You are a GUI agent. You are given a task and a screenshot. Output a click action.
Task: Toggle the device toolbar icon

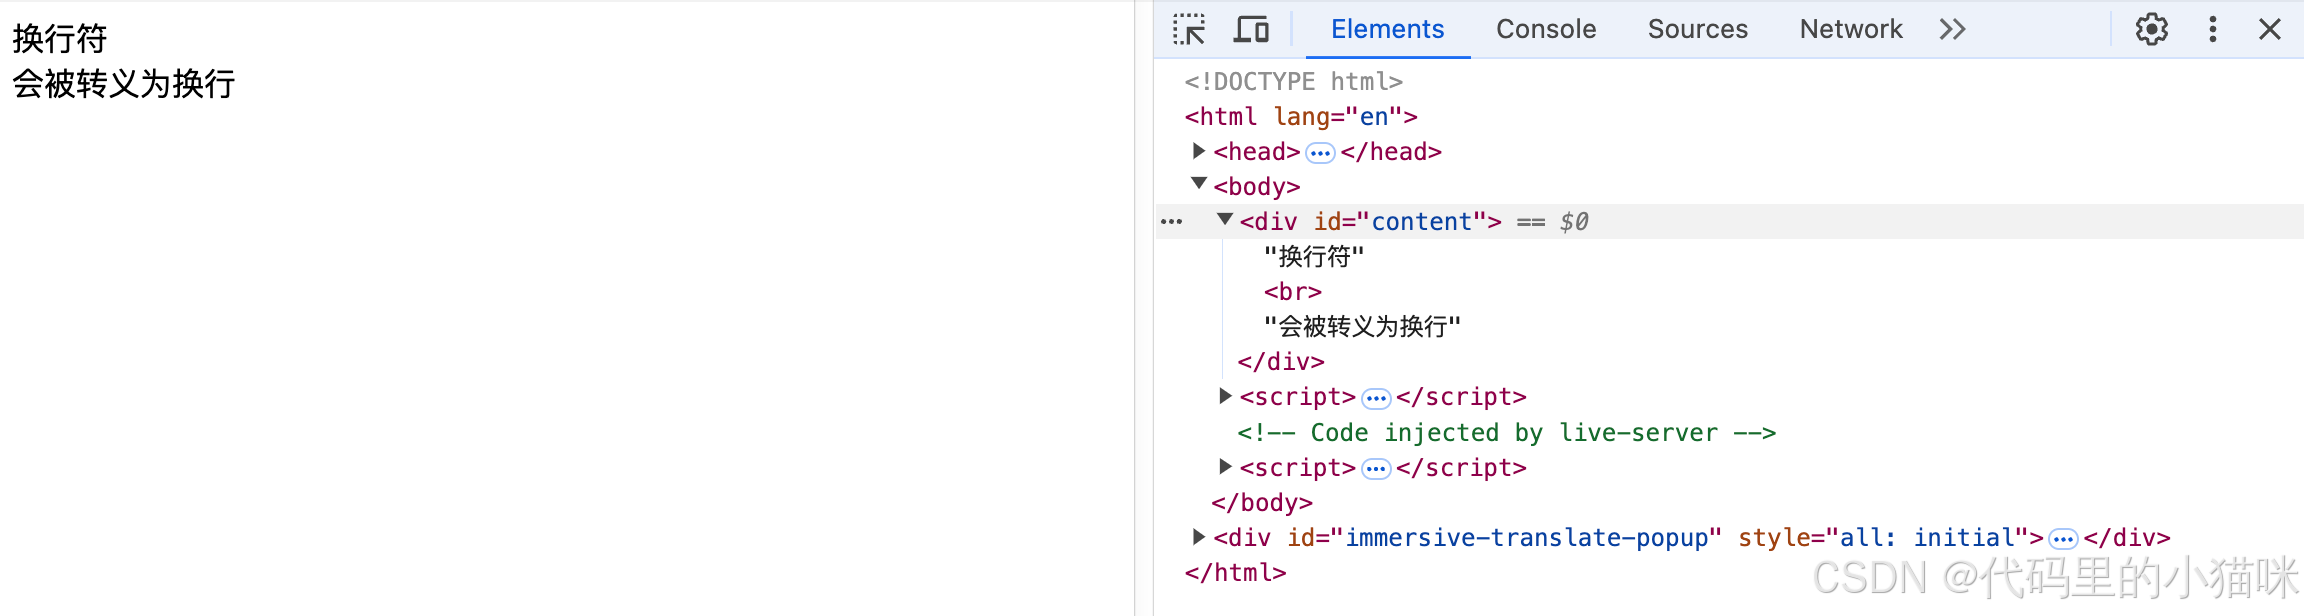(x=1251, y=29)
